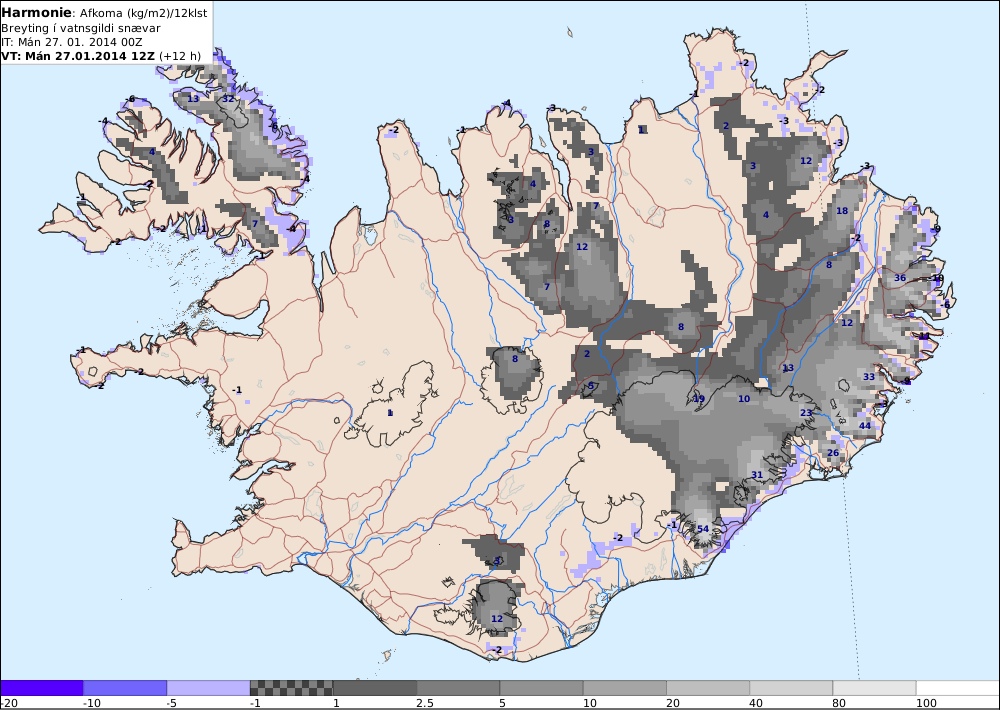The image size is (1000, 710).
Task: Click the map value '32' in the Westfjords
Action: click(228, 99)
